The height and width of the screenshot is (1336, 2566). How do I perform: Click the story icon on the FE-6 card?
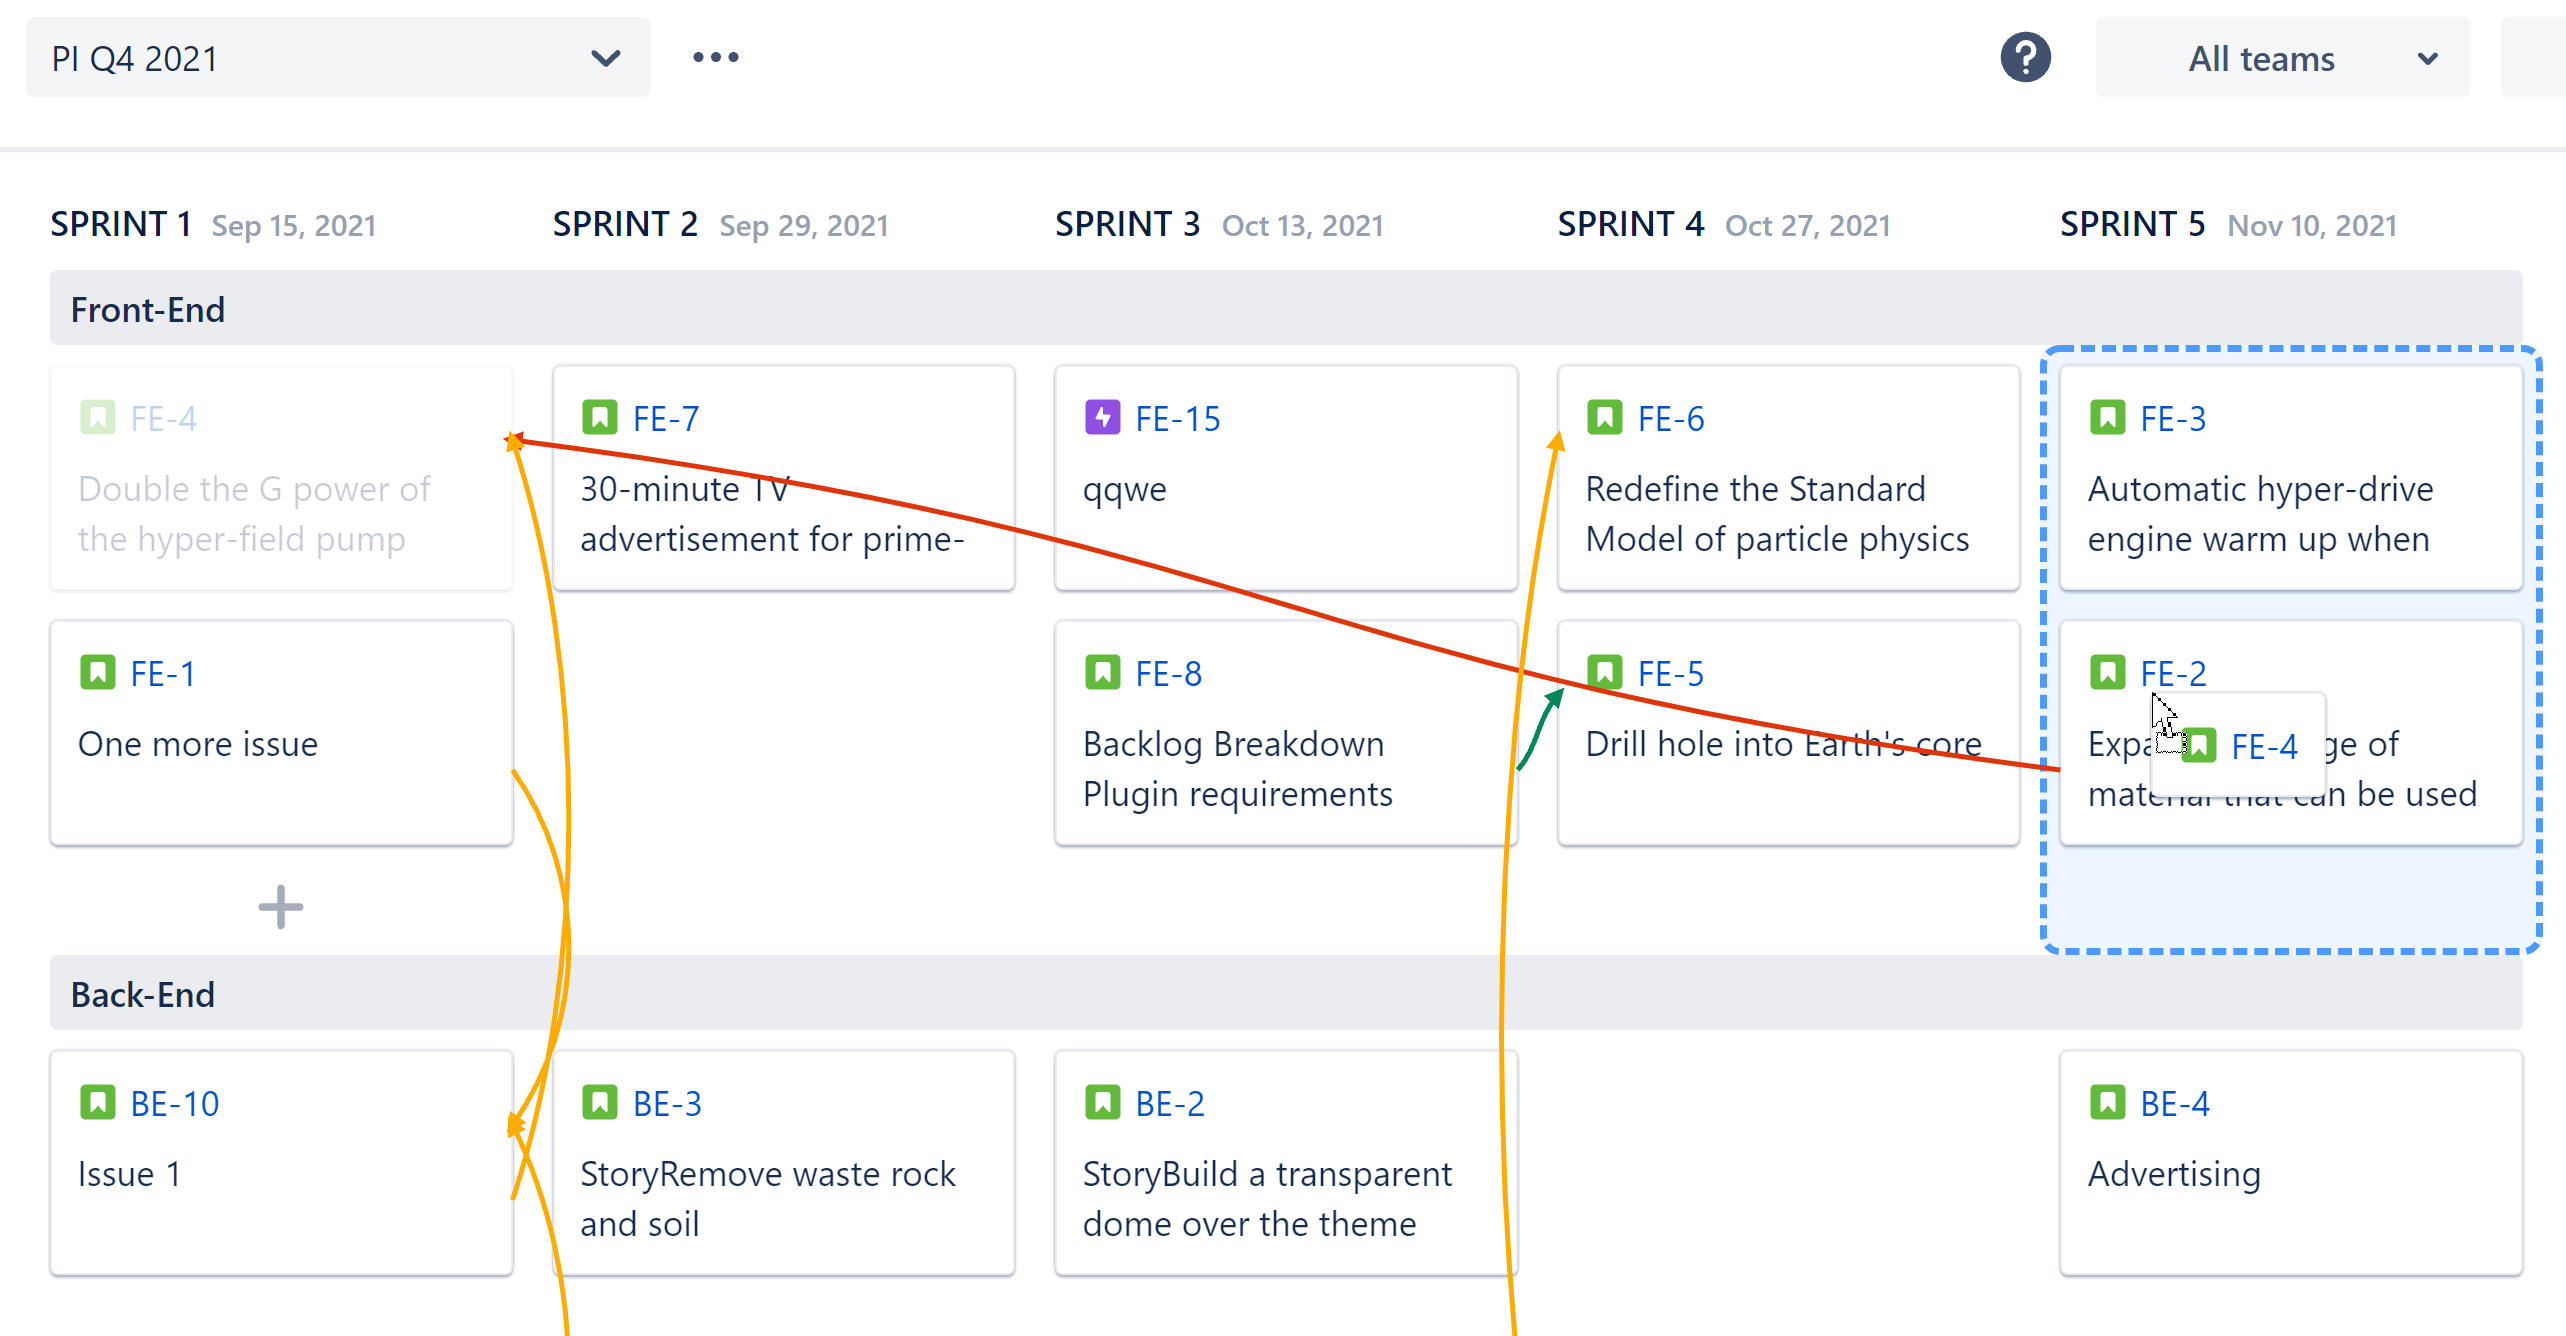(1605, 417)
